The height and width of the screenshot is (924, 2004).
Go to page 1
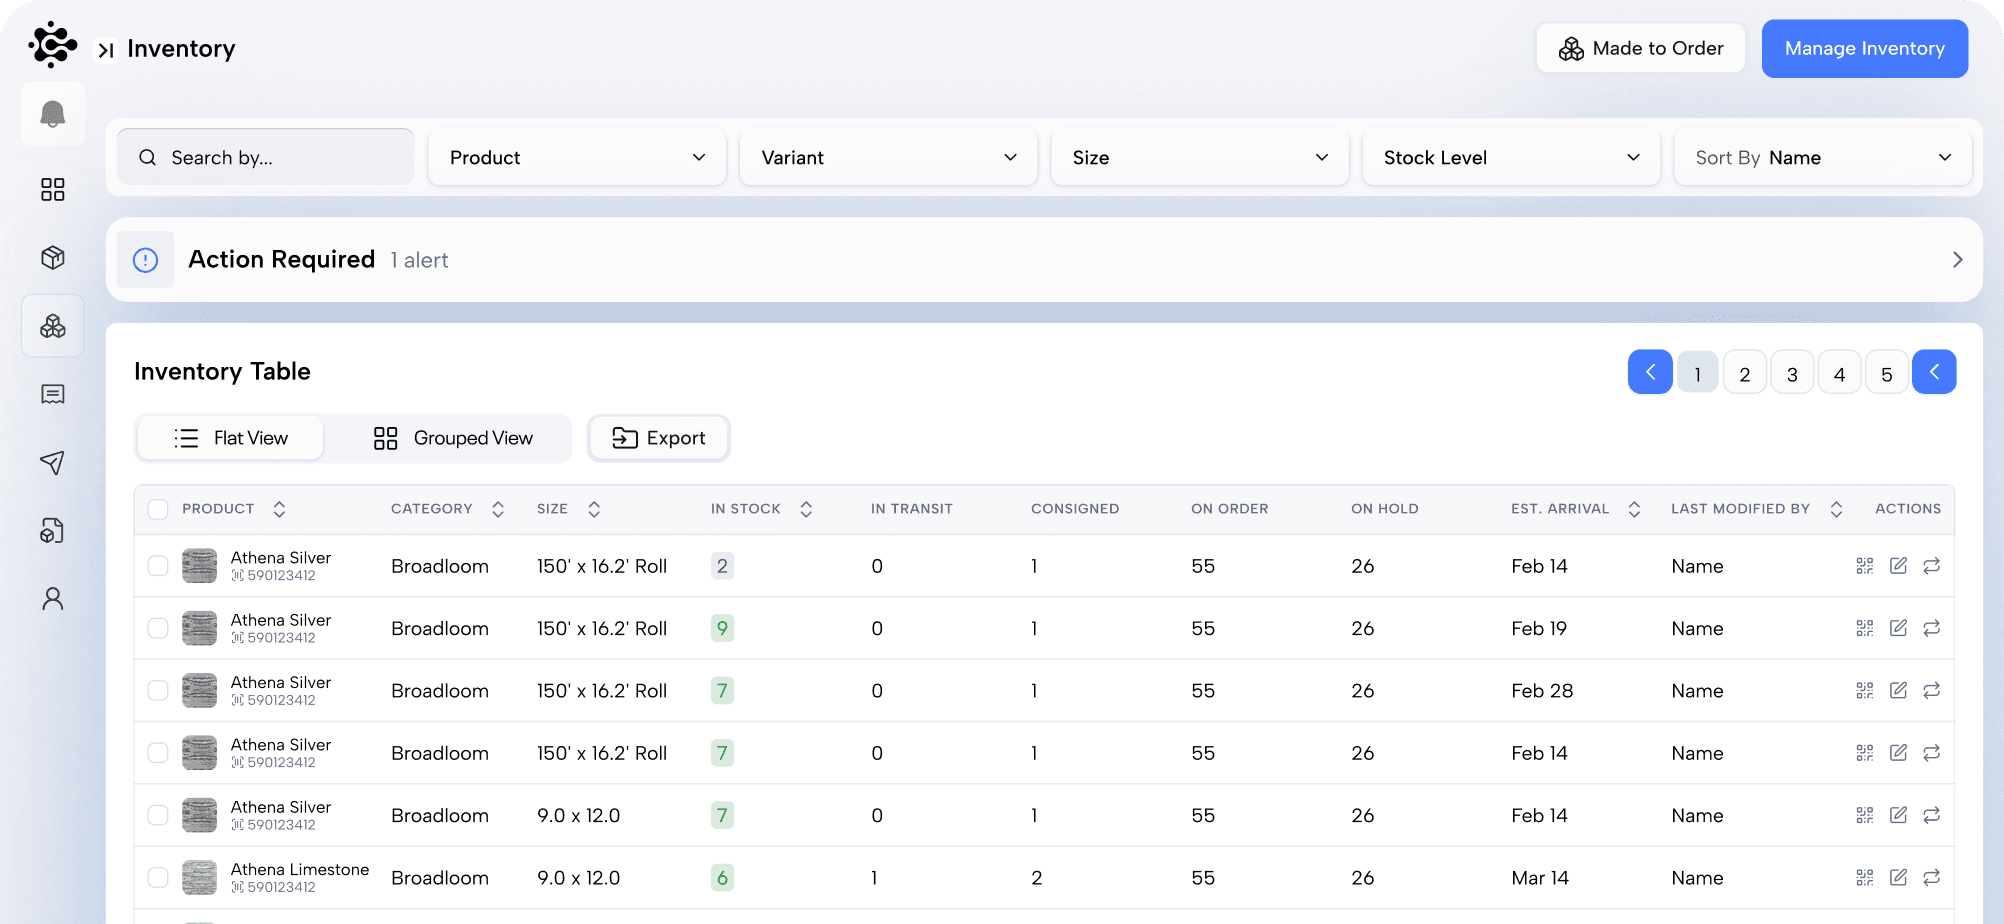pos(1697,373)
